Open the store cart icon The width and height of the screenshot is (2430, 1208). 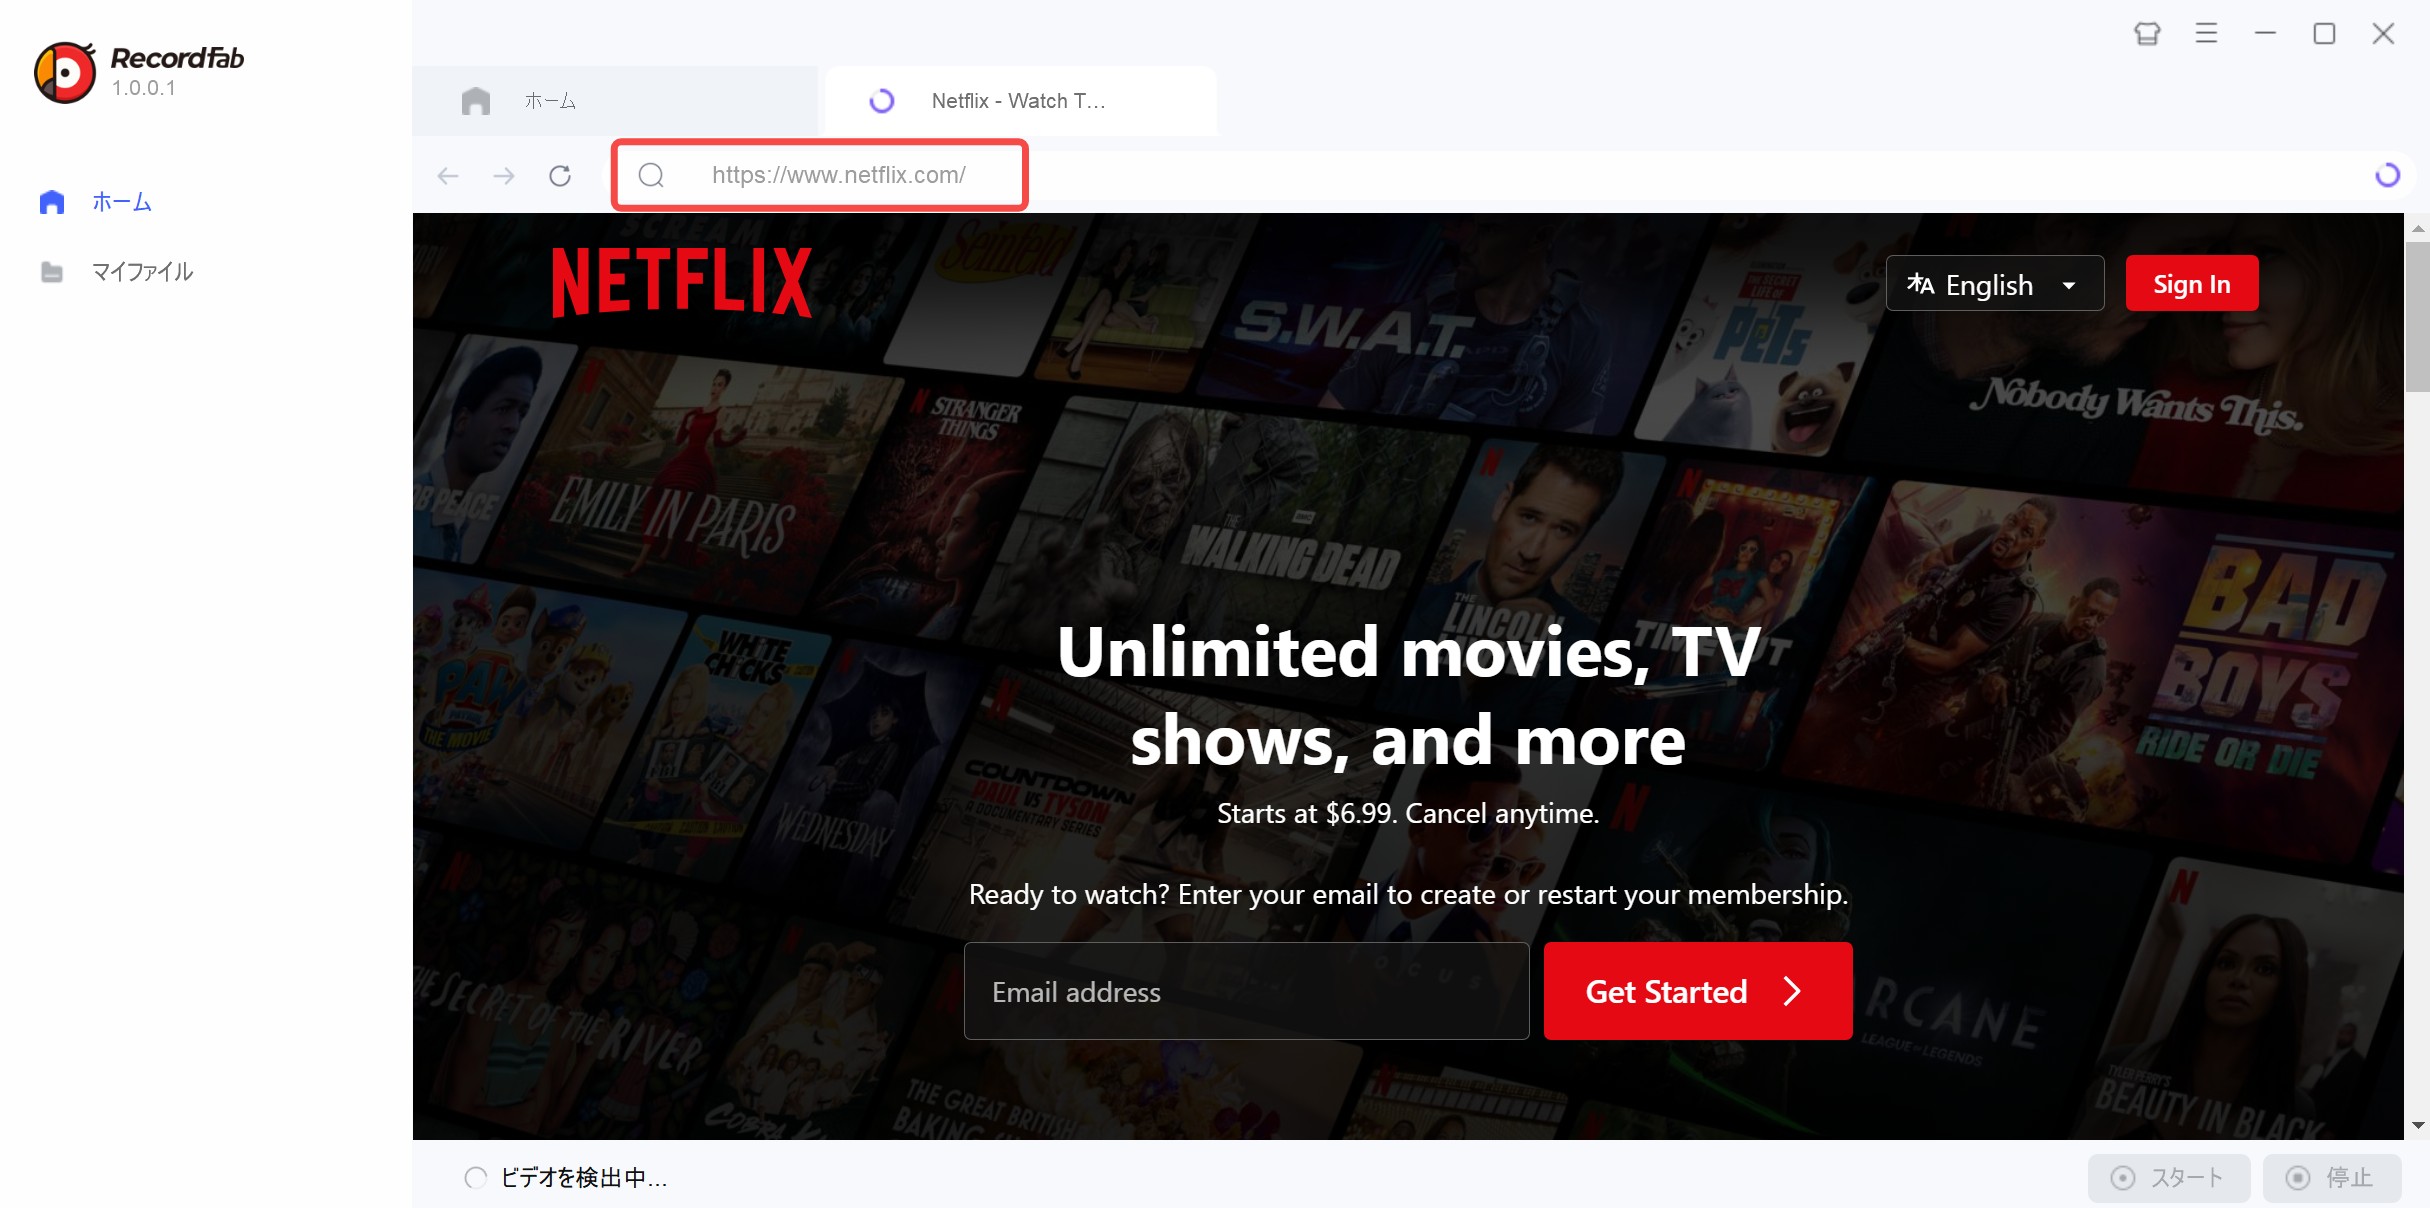click(x=2147, y=34)
